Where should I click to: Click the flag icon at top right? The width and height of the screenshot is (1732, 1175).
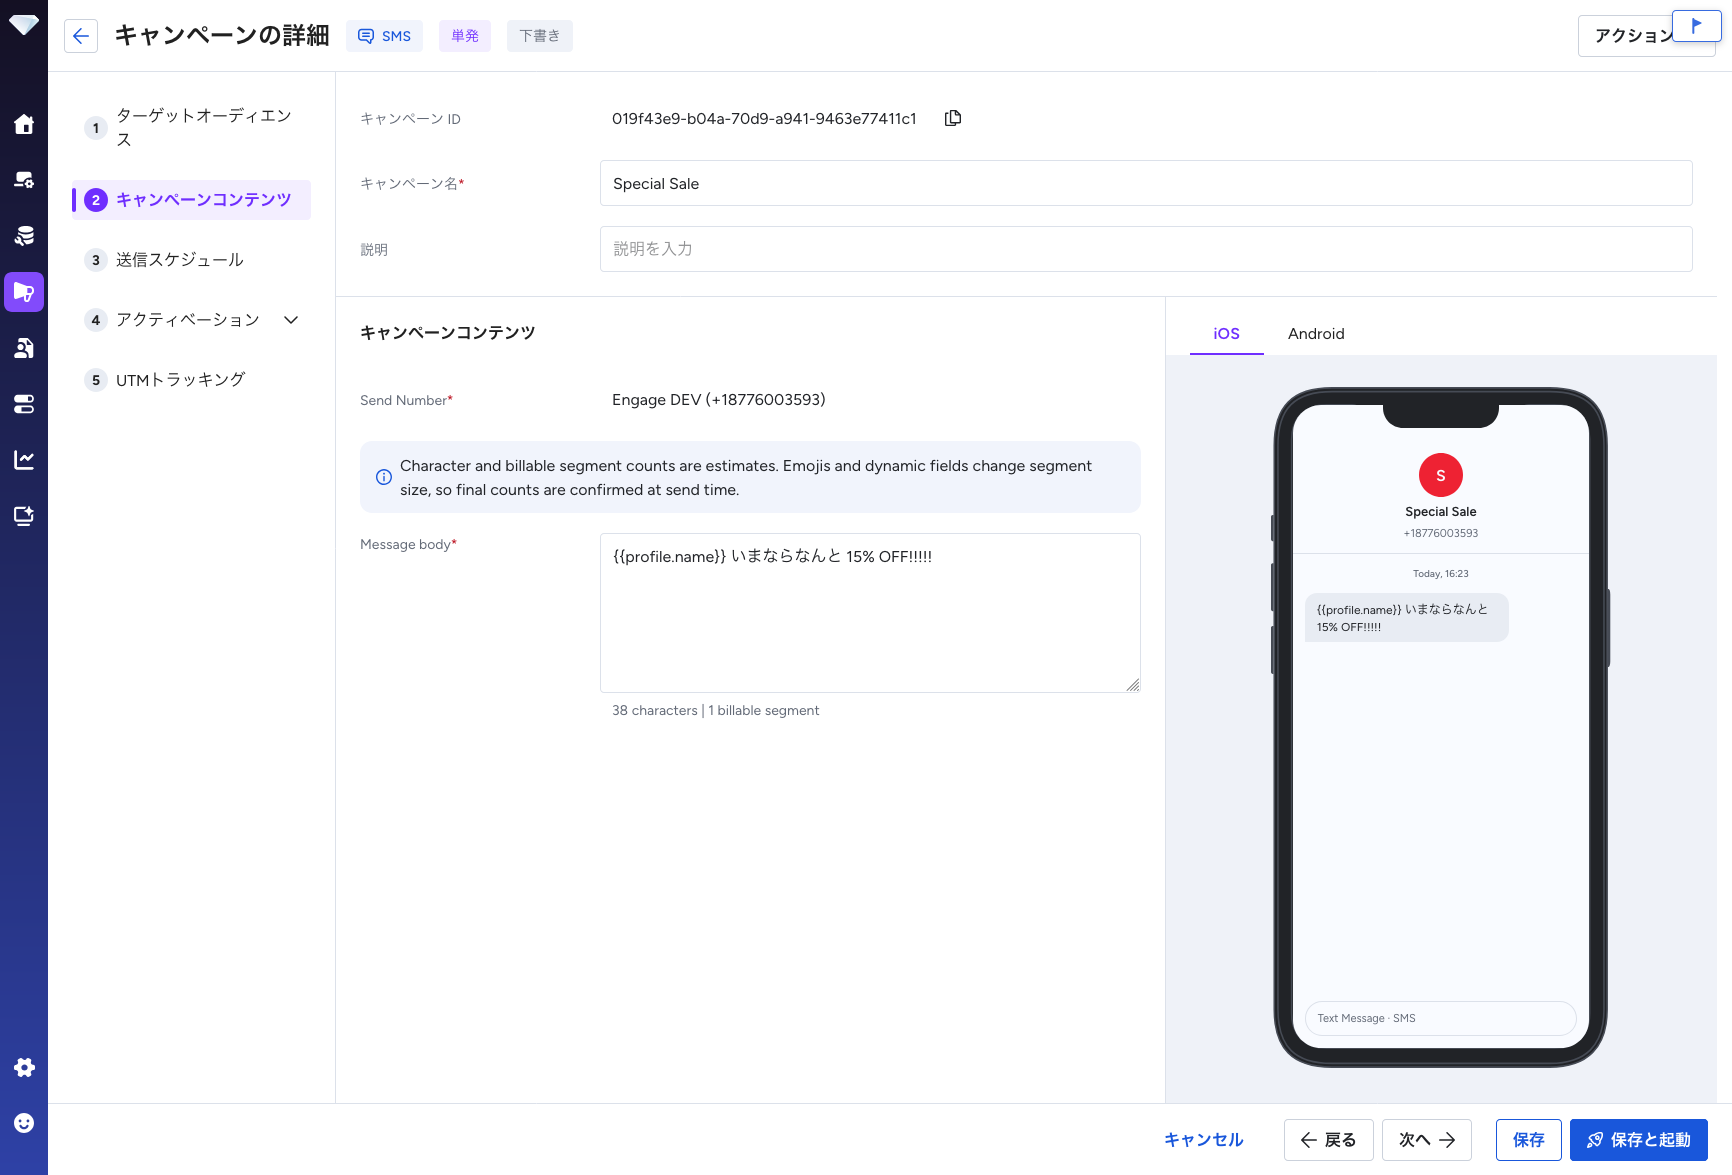(x=1696, y=26)
